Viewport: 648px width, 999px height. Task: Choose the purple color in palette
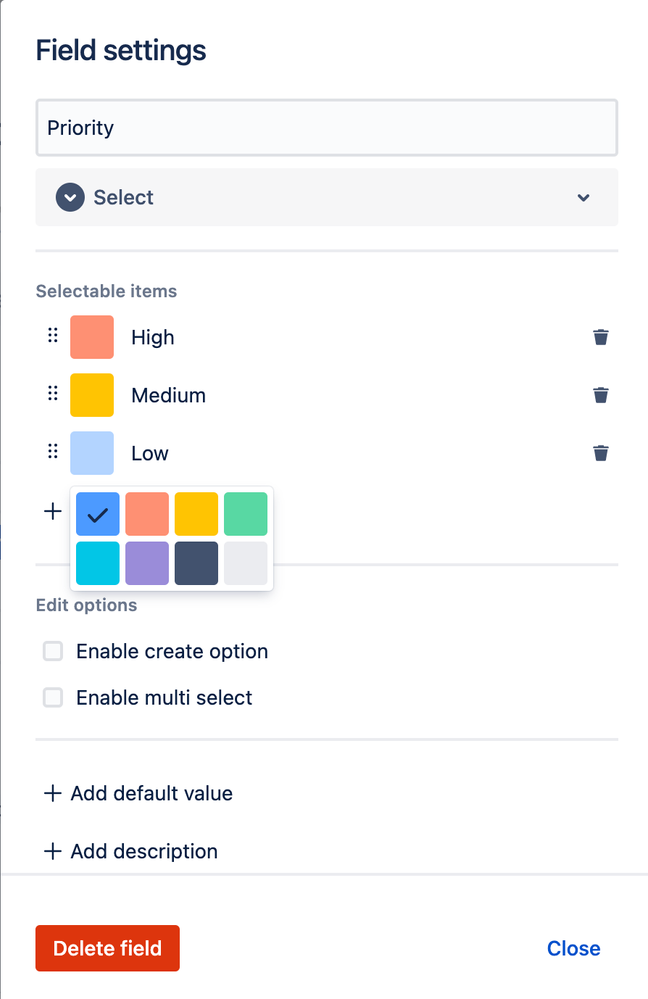pyautogui.click(x=147, y=563)
